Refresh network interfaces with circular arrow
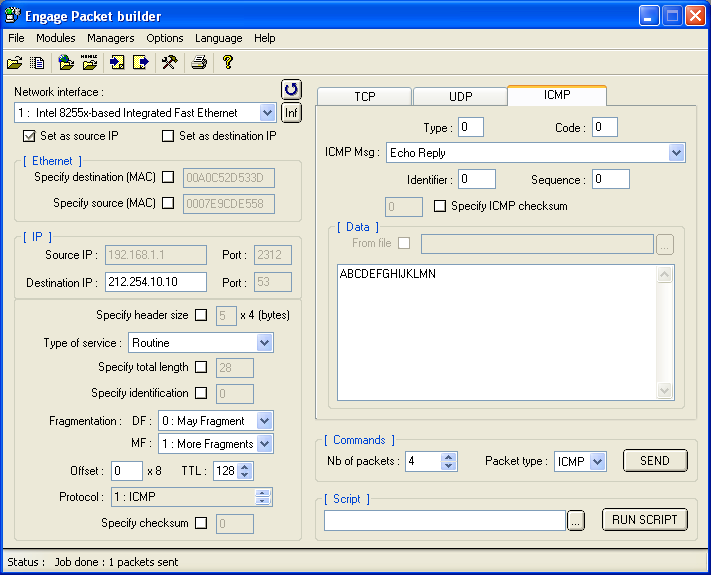The width and height of the screenshot is (711, 575). 291,89
